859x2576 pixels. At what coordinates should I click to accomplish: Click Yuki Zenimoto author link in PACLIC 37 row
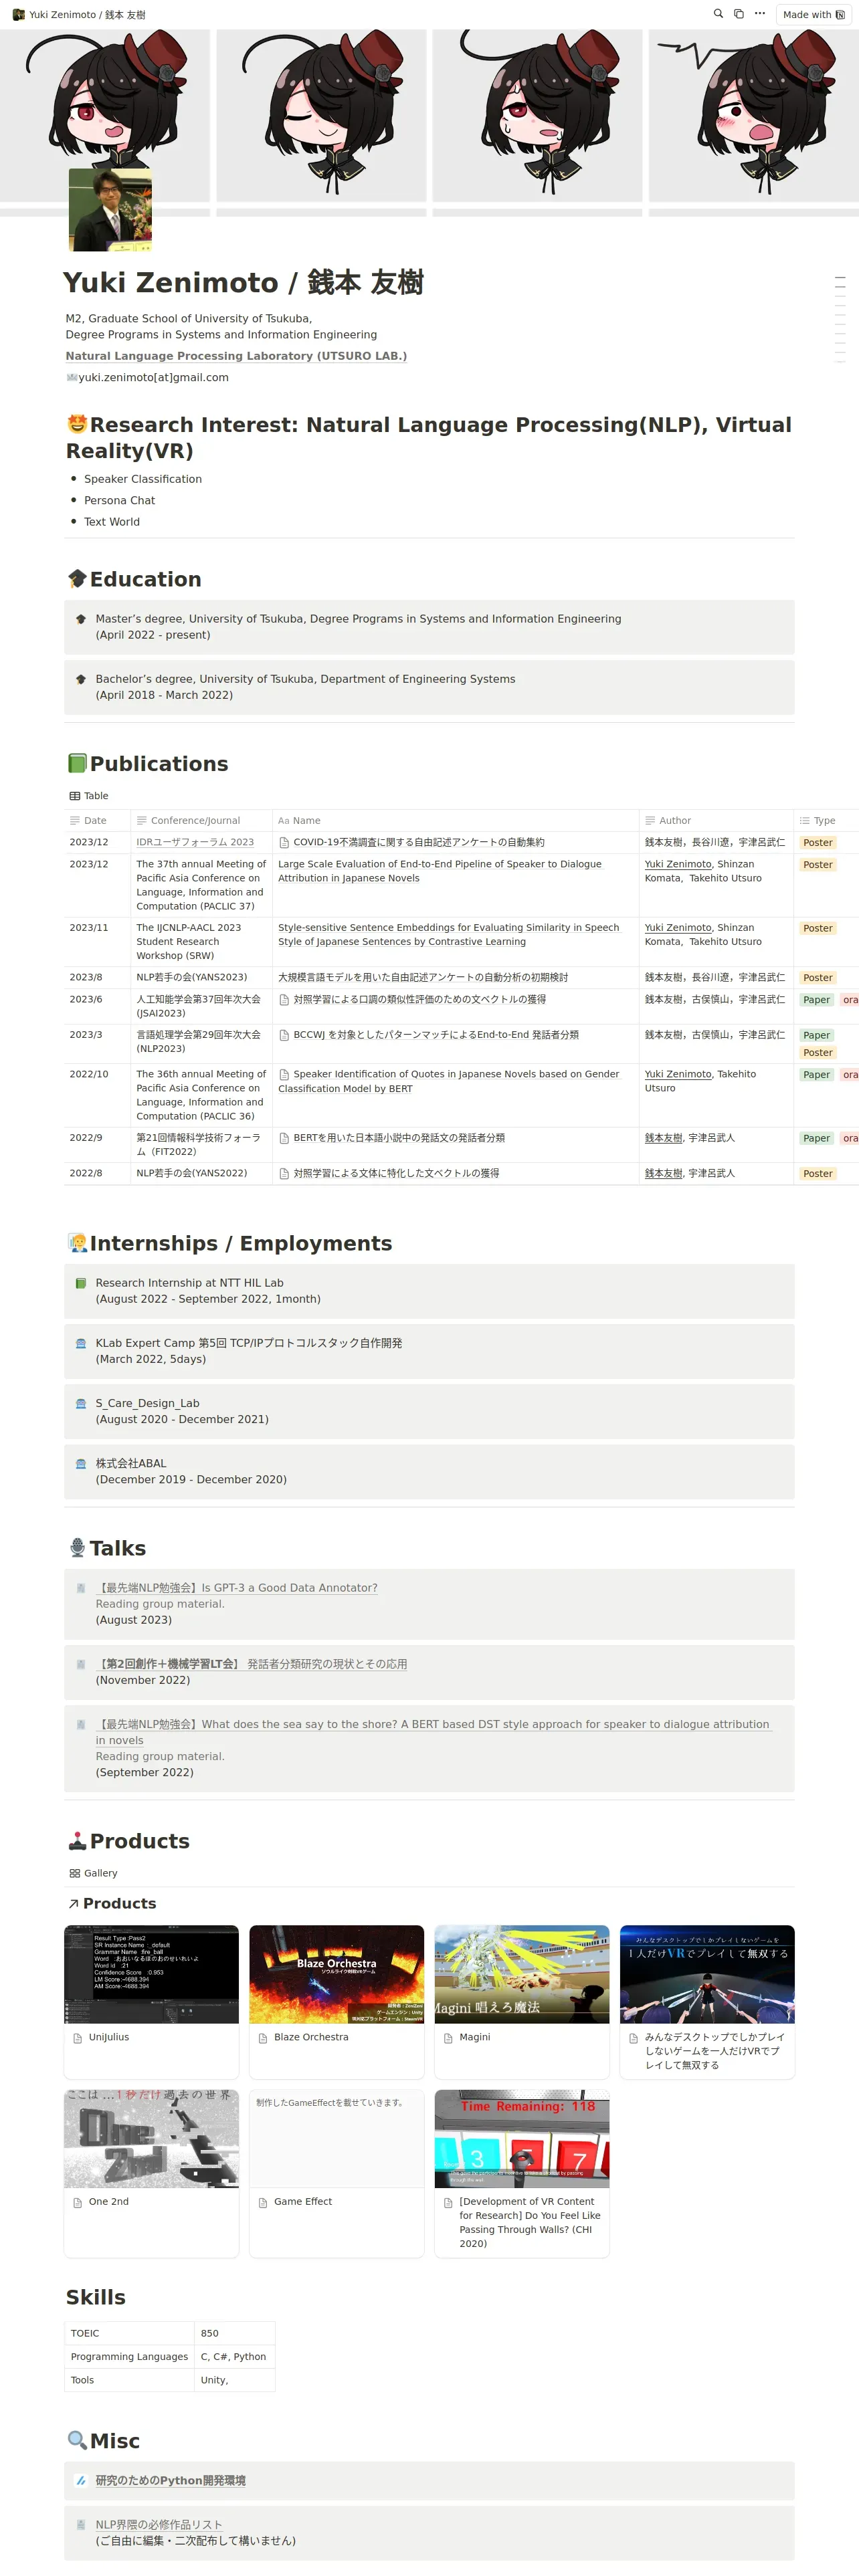point(678,864)
